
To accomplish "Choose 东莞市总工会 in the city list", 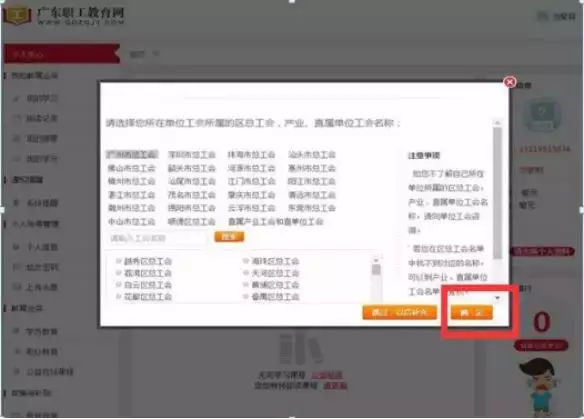I will [x=312, y=208].
